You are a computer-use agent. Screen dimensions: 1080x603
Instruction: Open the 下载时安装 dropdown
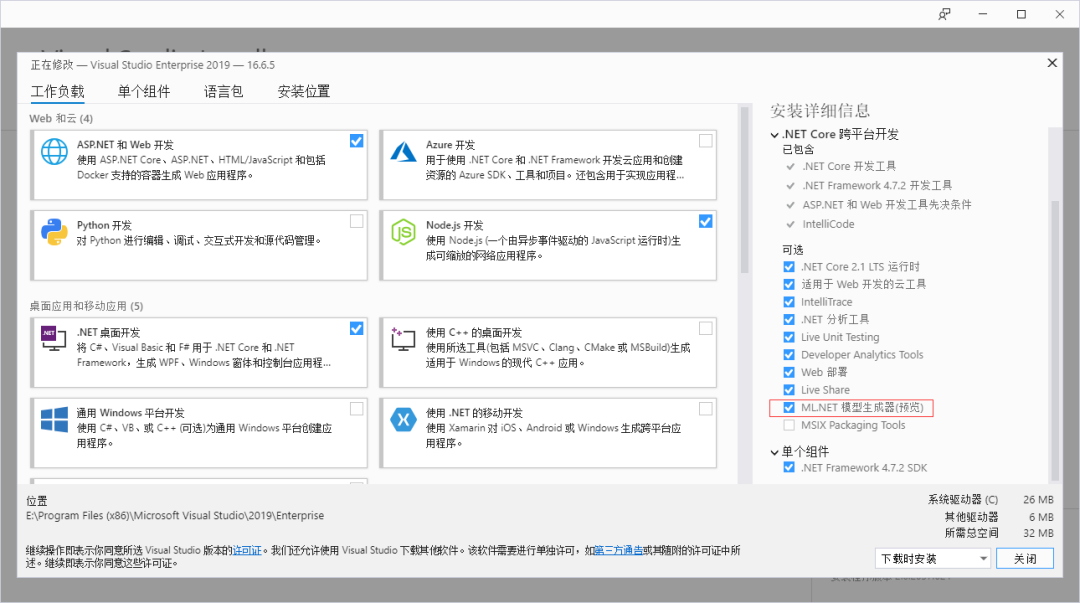(933, 558)
